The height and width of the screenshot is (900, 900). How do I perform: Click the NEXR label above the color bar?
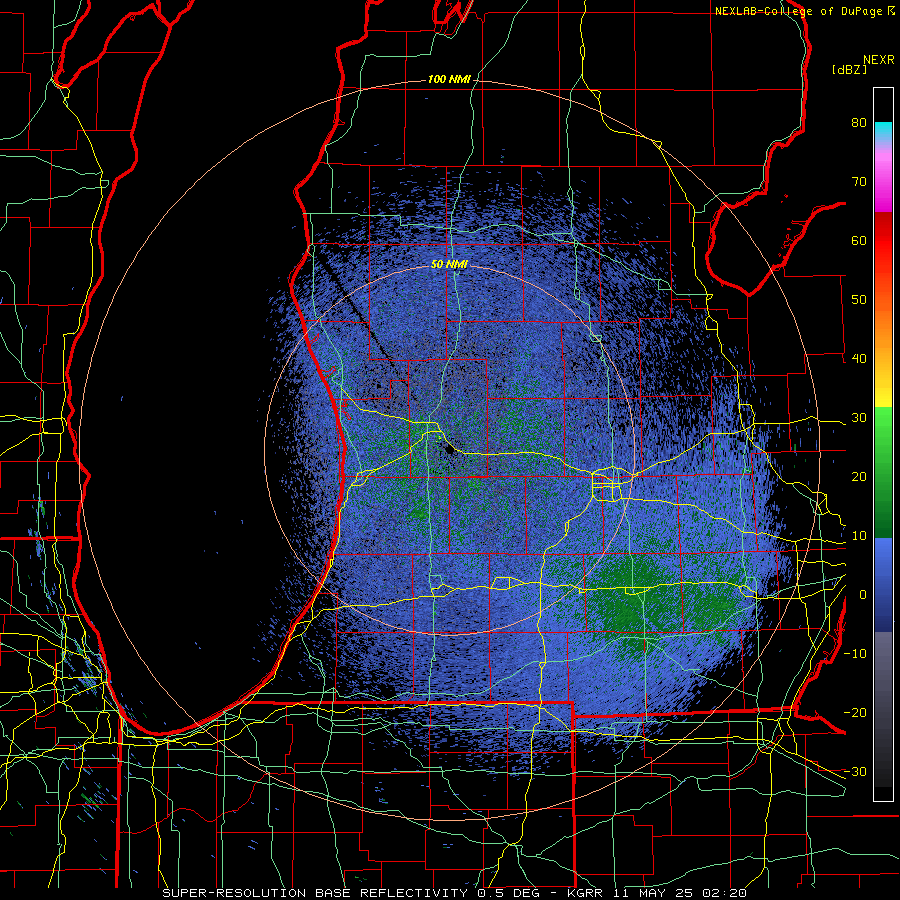point(879,60)
